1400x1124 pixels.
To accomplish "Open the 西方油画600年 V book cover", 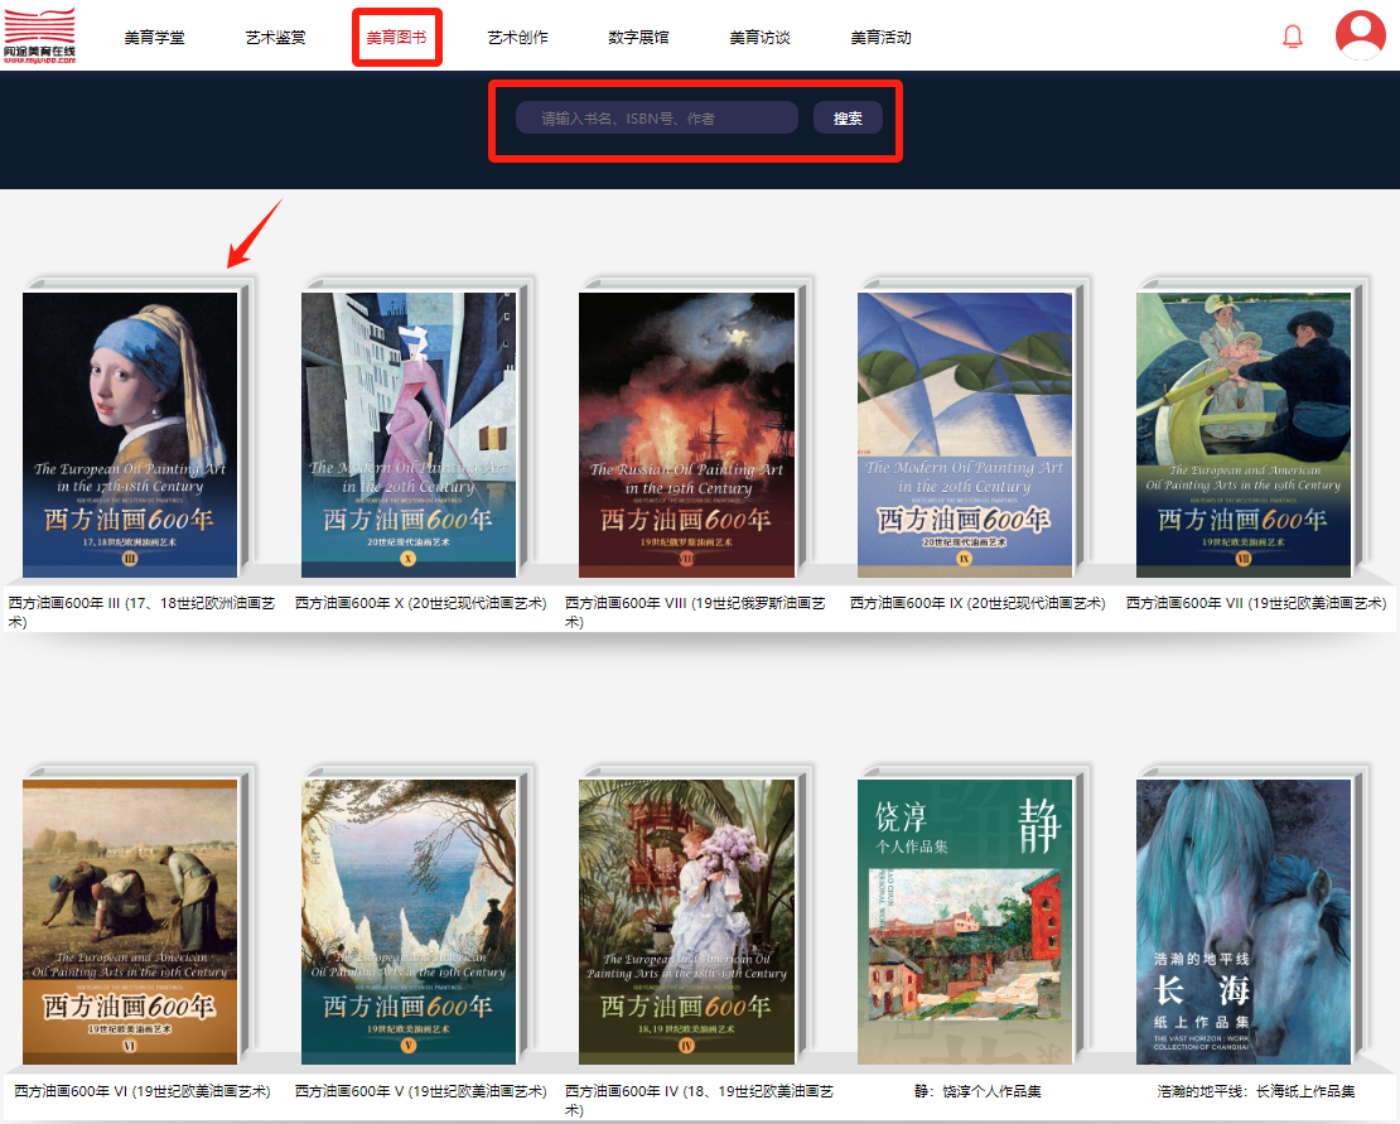I will 408,921.
